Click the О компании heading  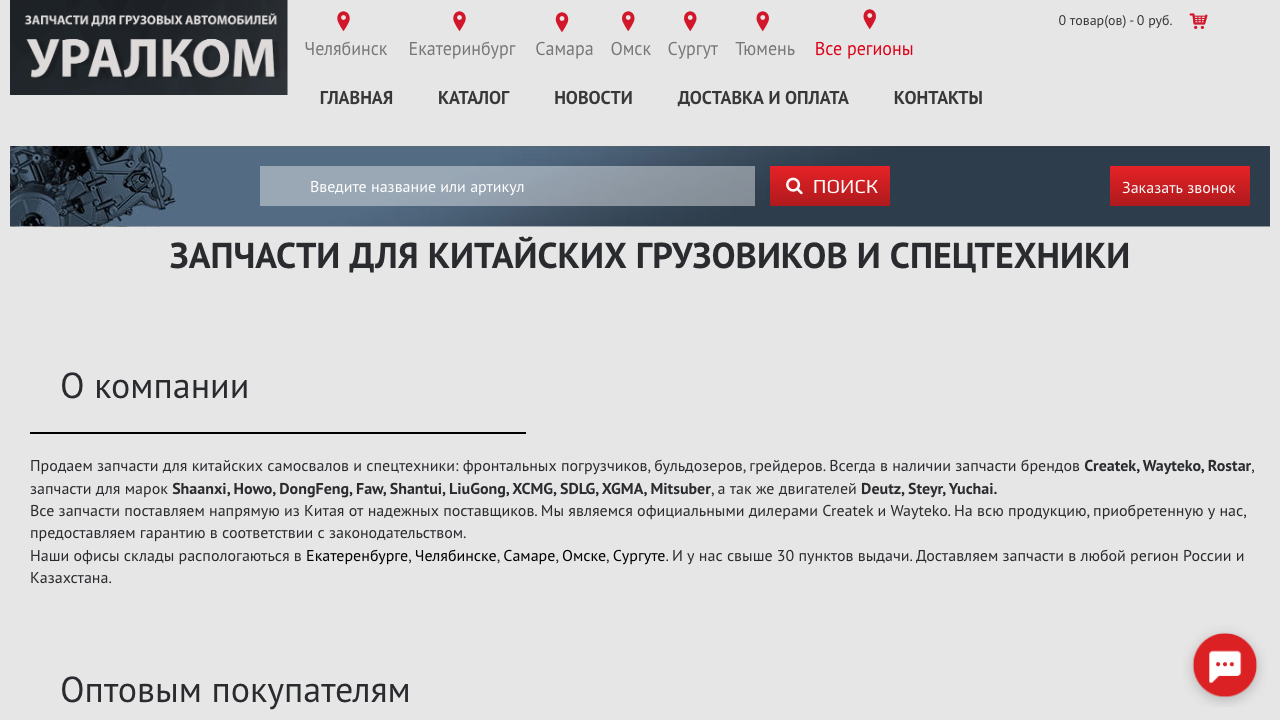pyautogui.click(x=155, y=386)
